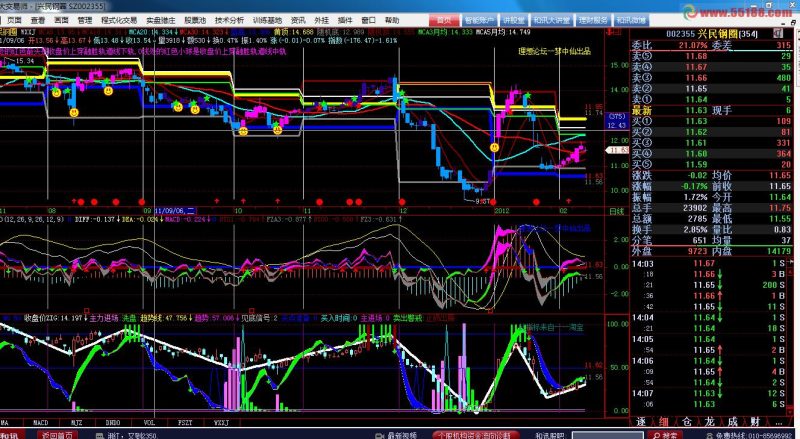
Task: Select the 最新 11.63 price row
Action: tap(713, 110)
